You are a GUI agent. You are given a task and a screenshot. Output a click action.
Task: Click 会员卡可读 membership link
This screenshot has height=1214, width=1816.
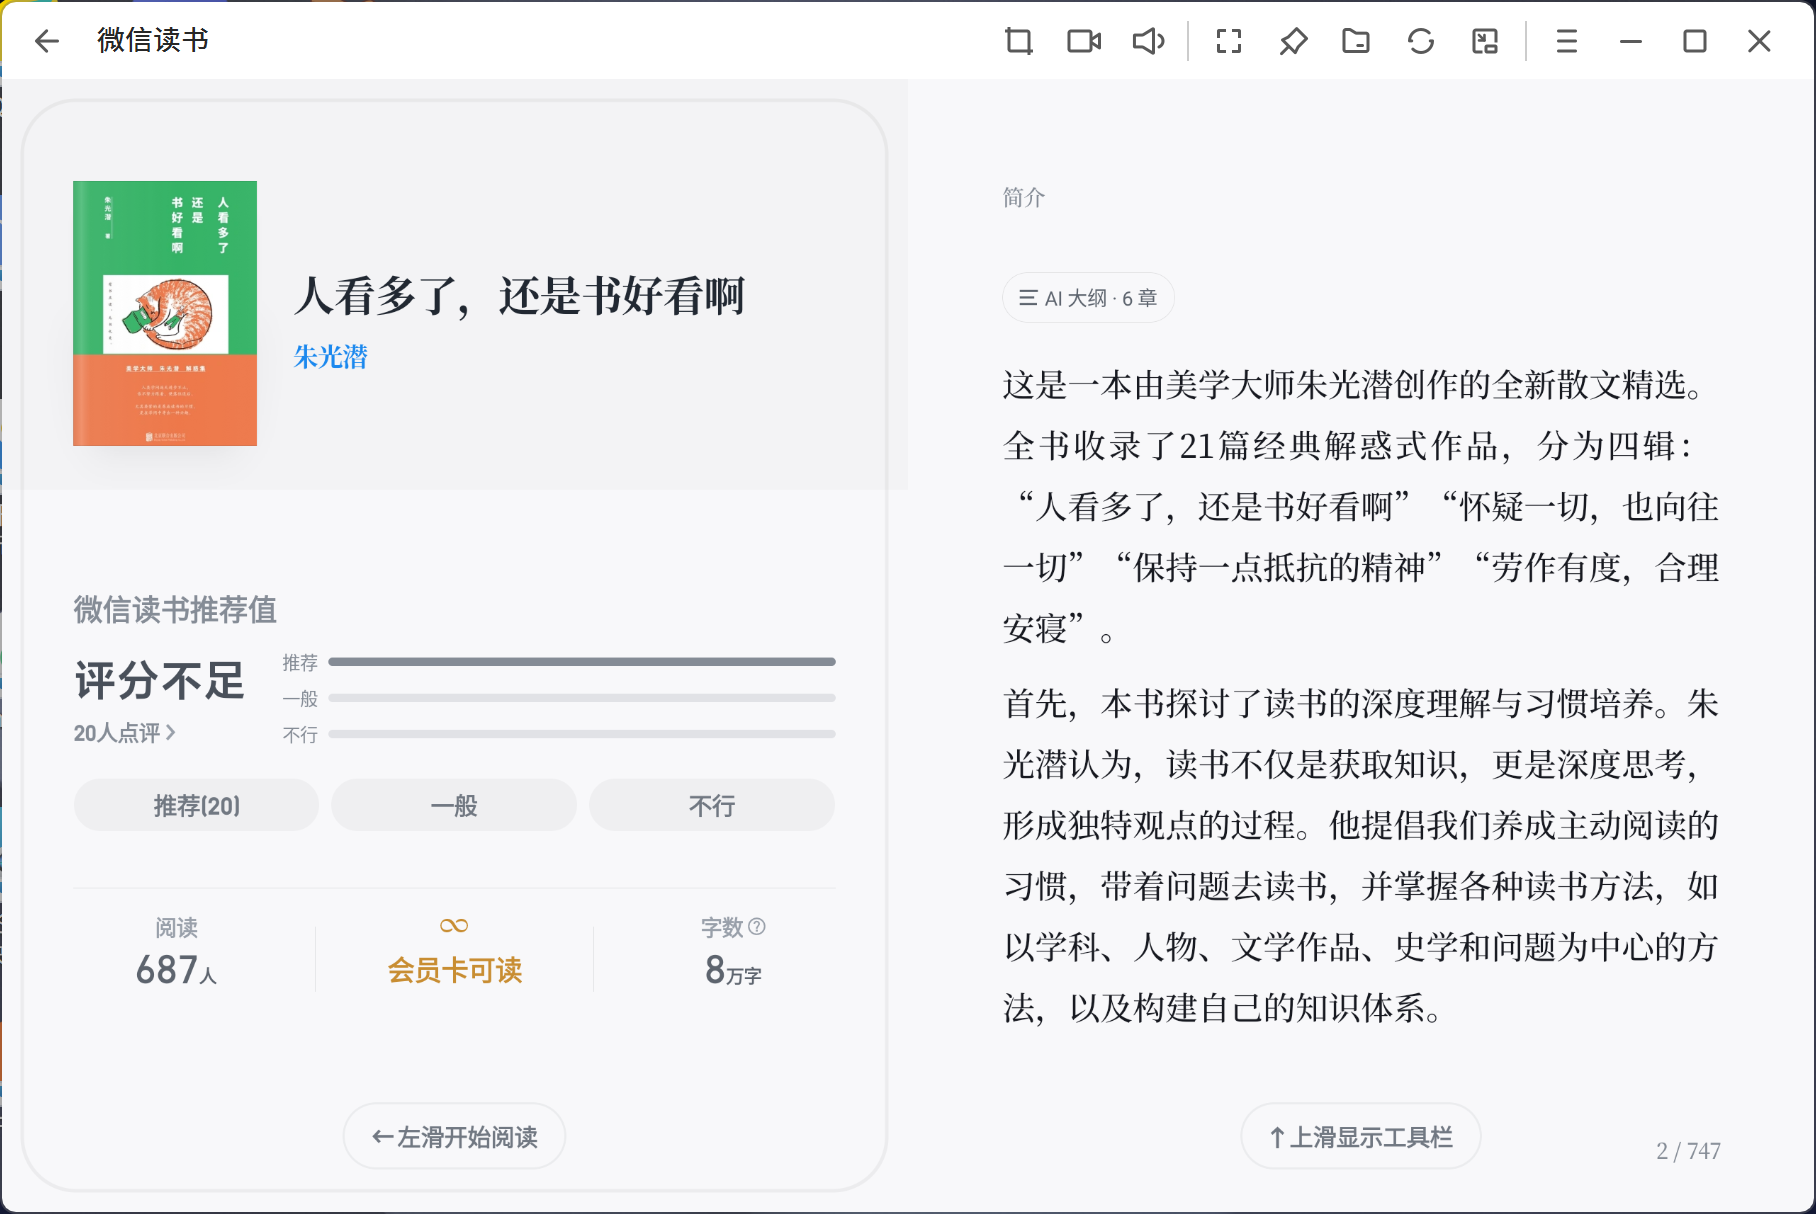click(454, 969)
